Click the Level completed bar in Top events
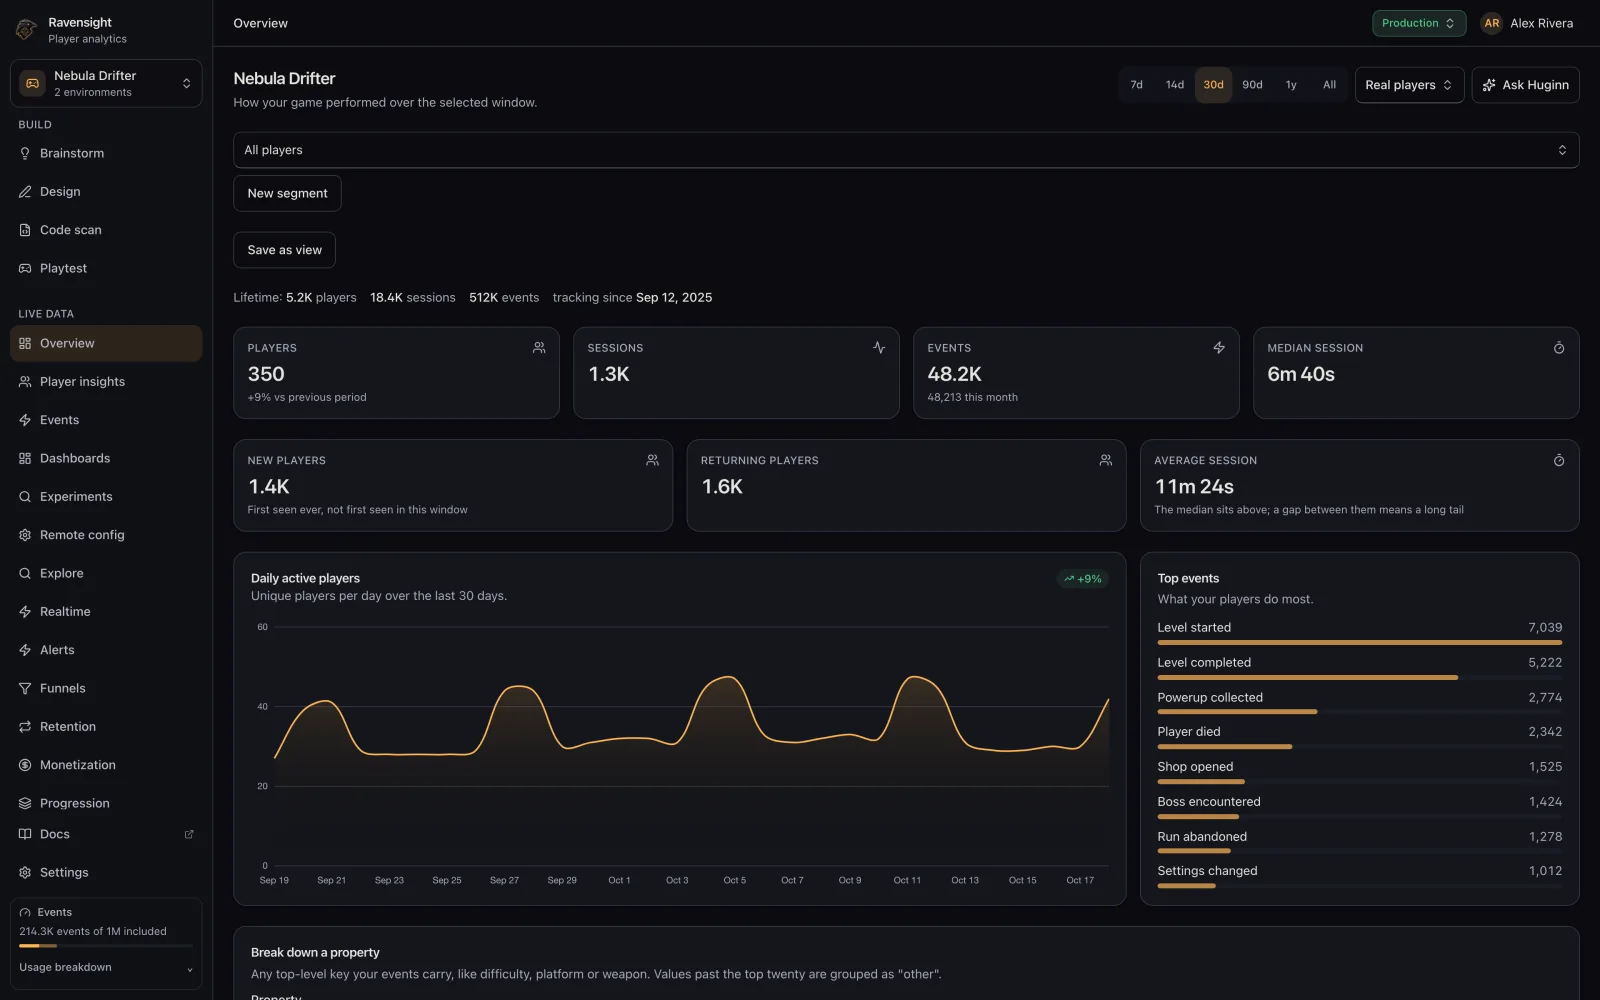Screen dimensions: 1600x1000 [x=1359, y=677]
